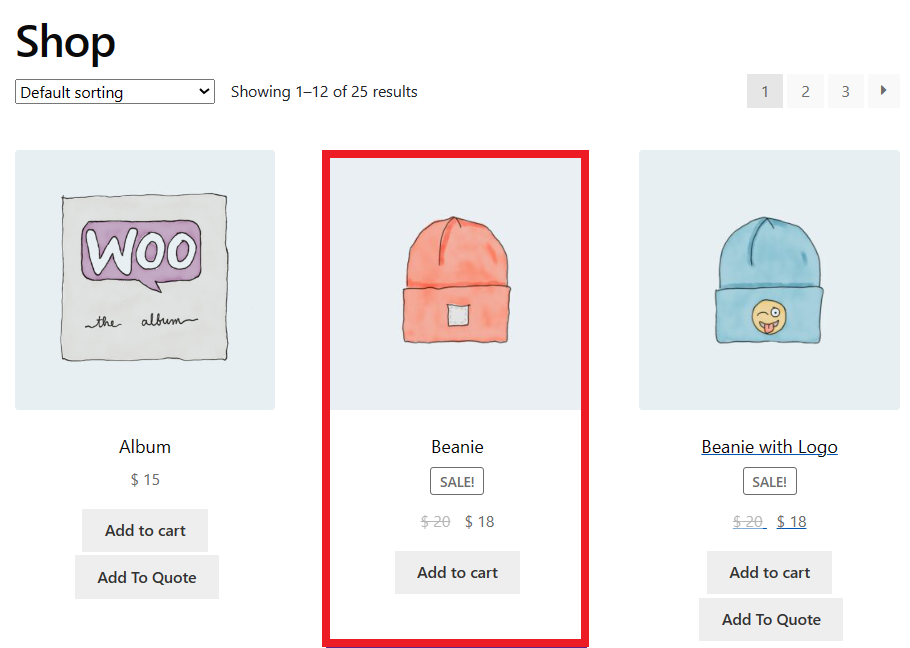Select pagination page 1
The height and width of the screenshot is (648, 910).
765,91
